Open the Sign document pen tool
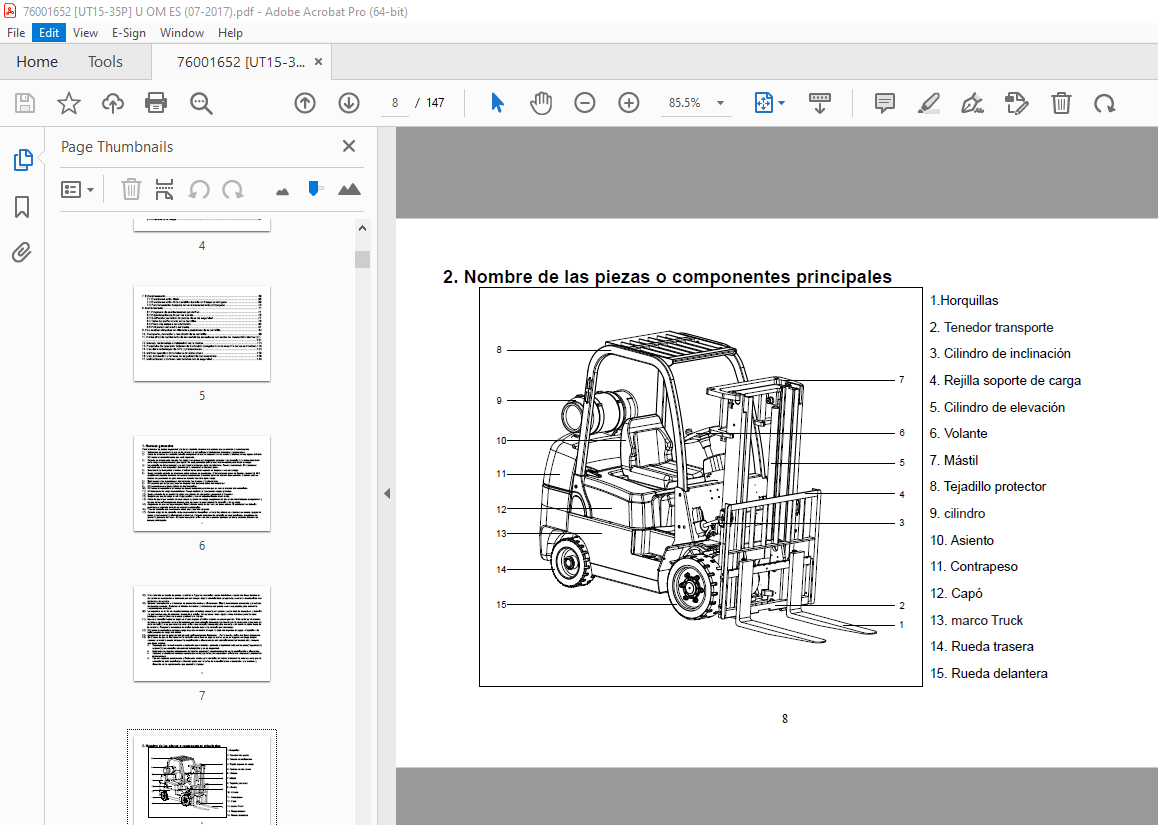Viewport: 1158px width, 825px height. 972,103
